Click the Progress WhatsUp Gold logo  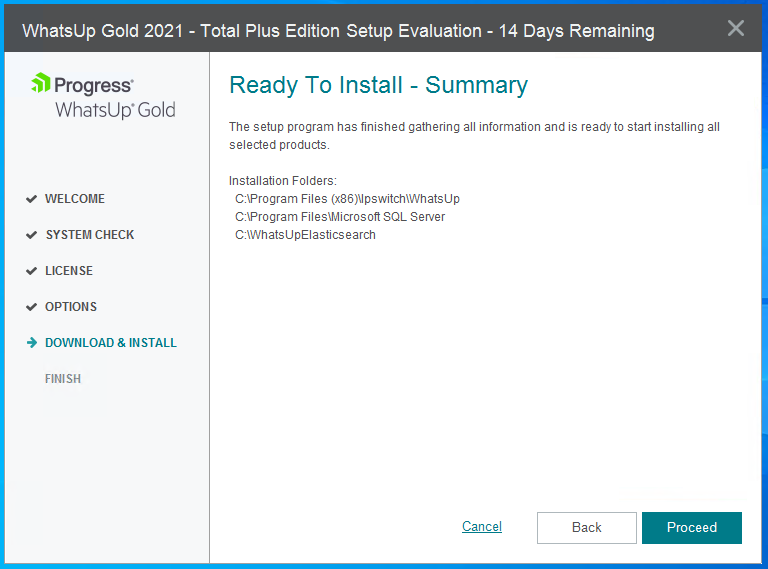[103, 96]
